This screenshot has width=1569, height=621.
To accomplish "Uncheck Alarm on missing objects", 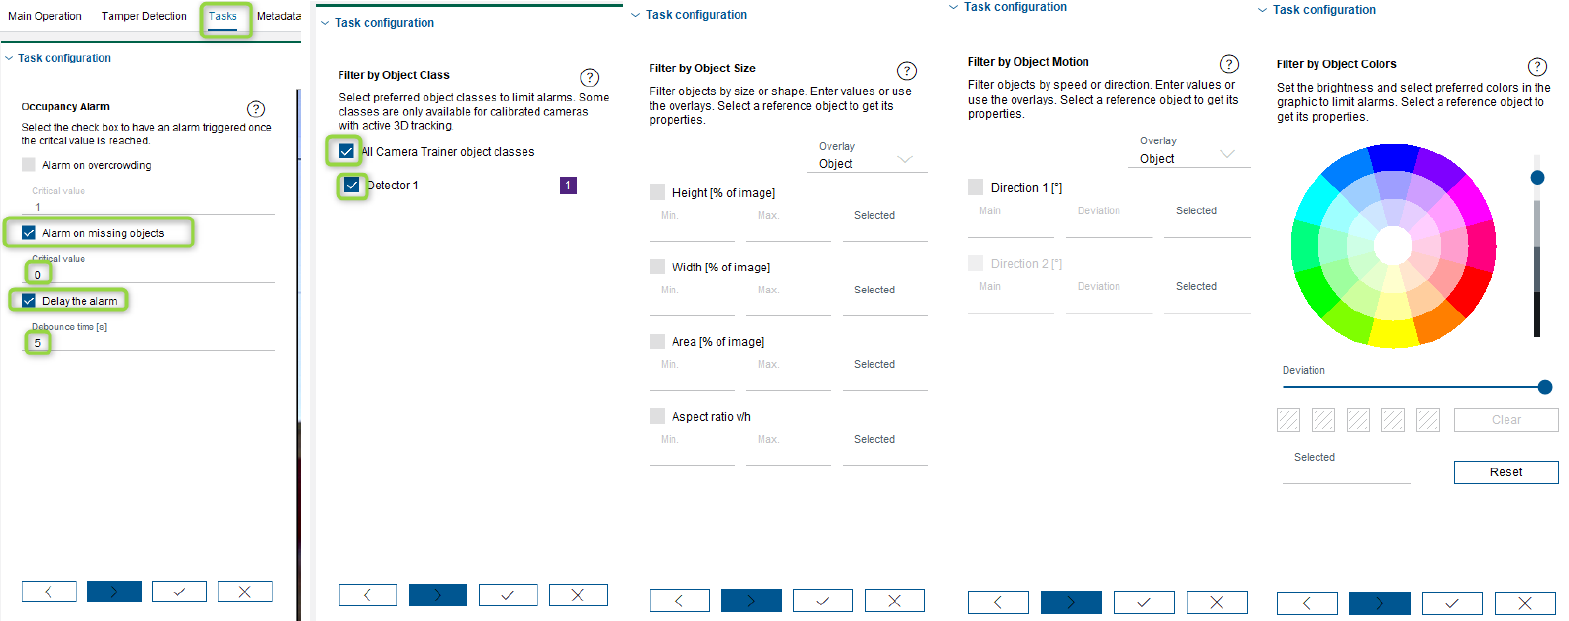I will [x=29, y=233].
